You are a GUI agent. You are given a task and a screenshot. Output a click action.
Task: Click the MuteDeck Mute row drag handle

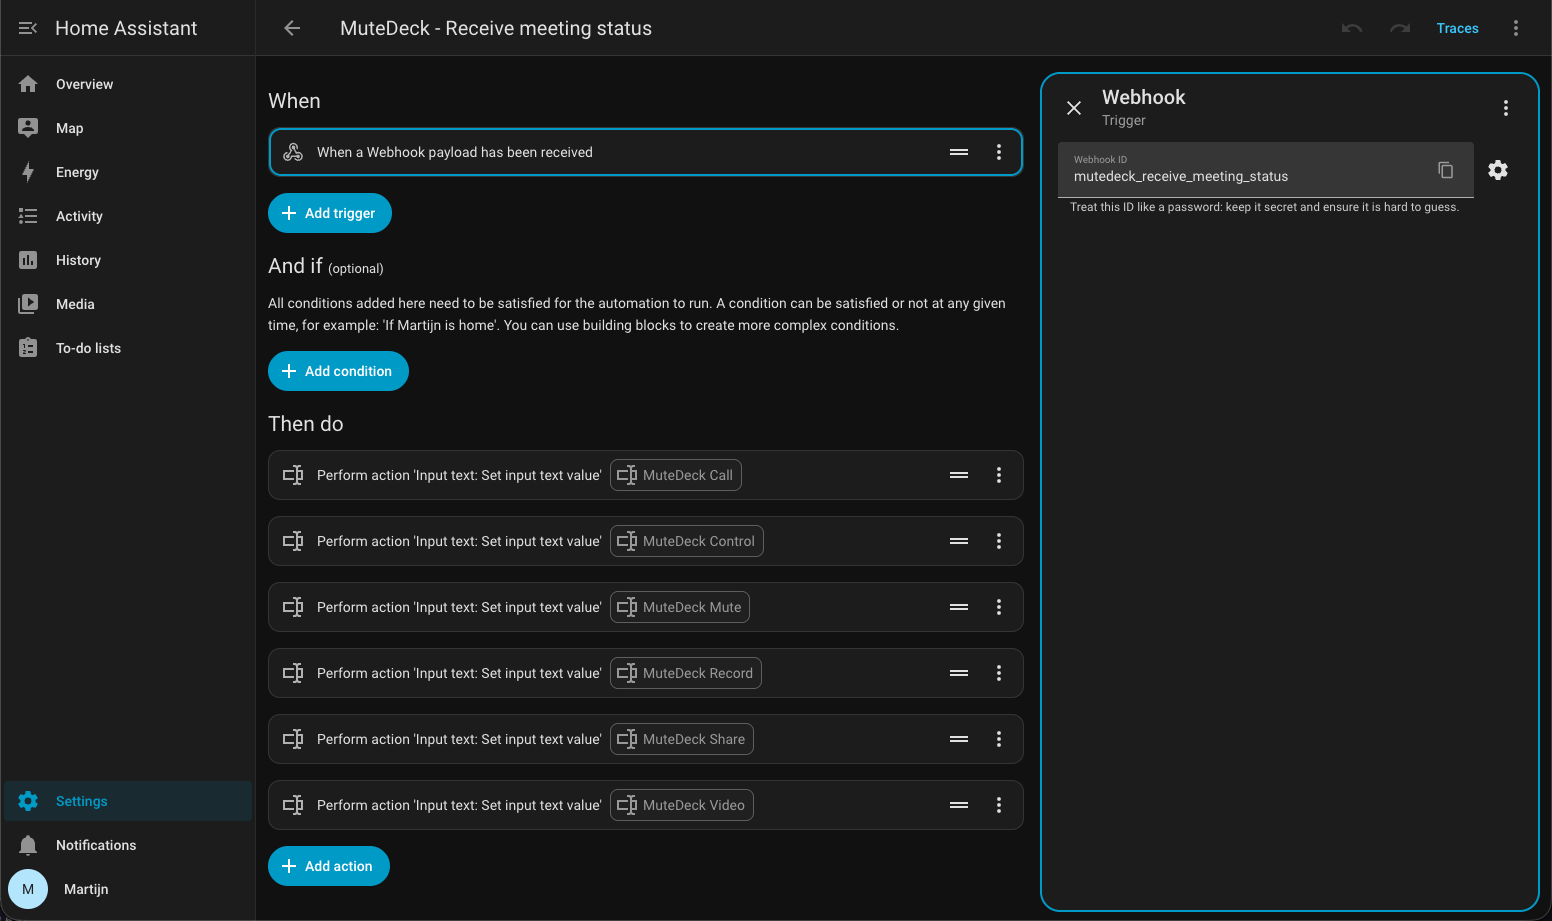(959, 607)
